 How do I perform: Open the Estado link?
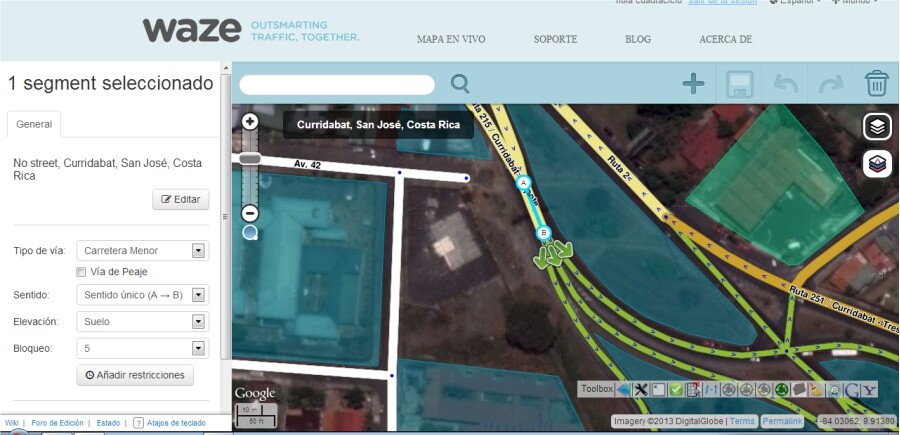coord(108,423)
